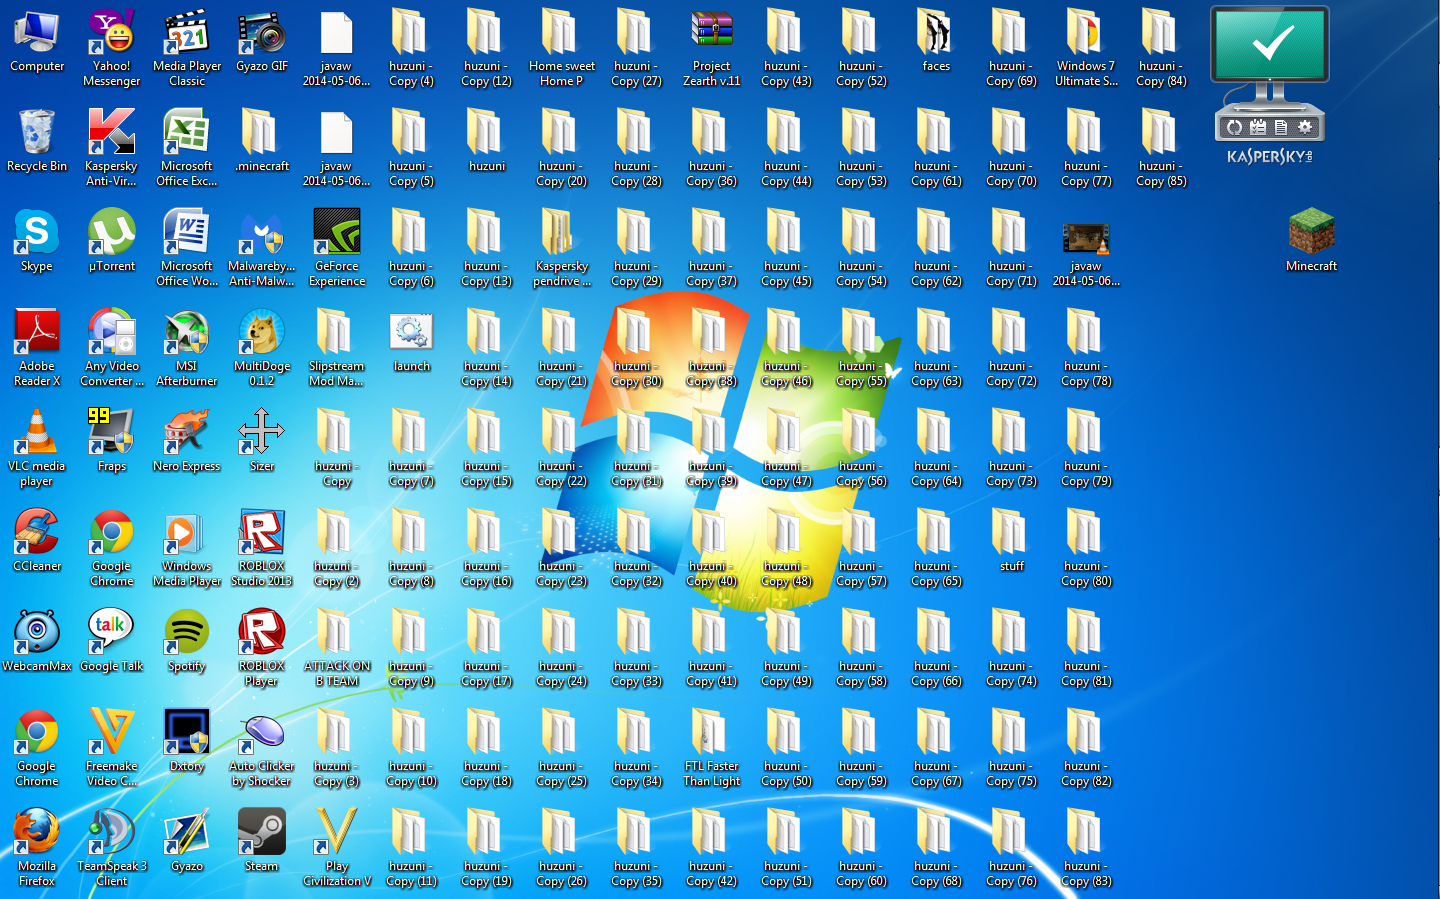1440x899 pixels.
Task: Open the Recycle Bin
Action: (x=37, y=142)
